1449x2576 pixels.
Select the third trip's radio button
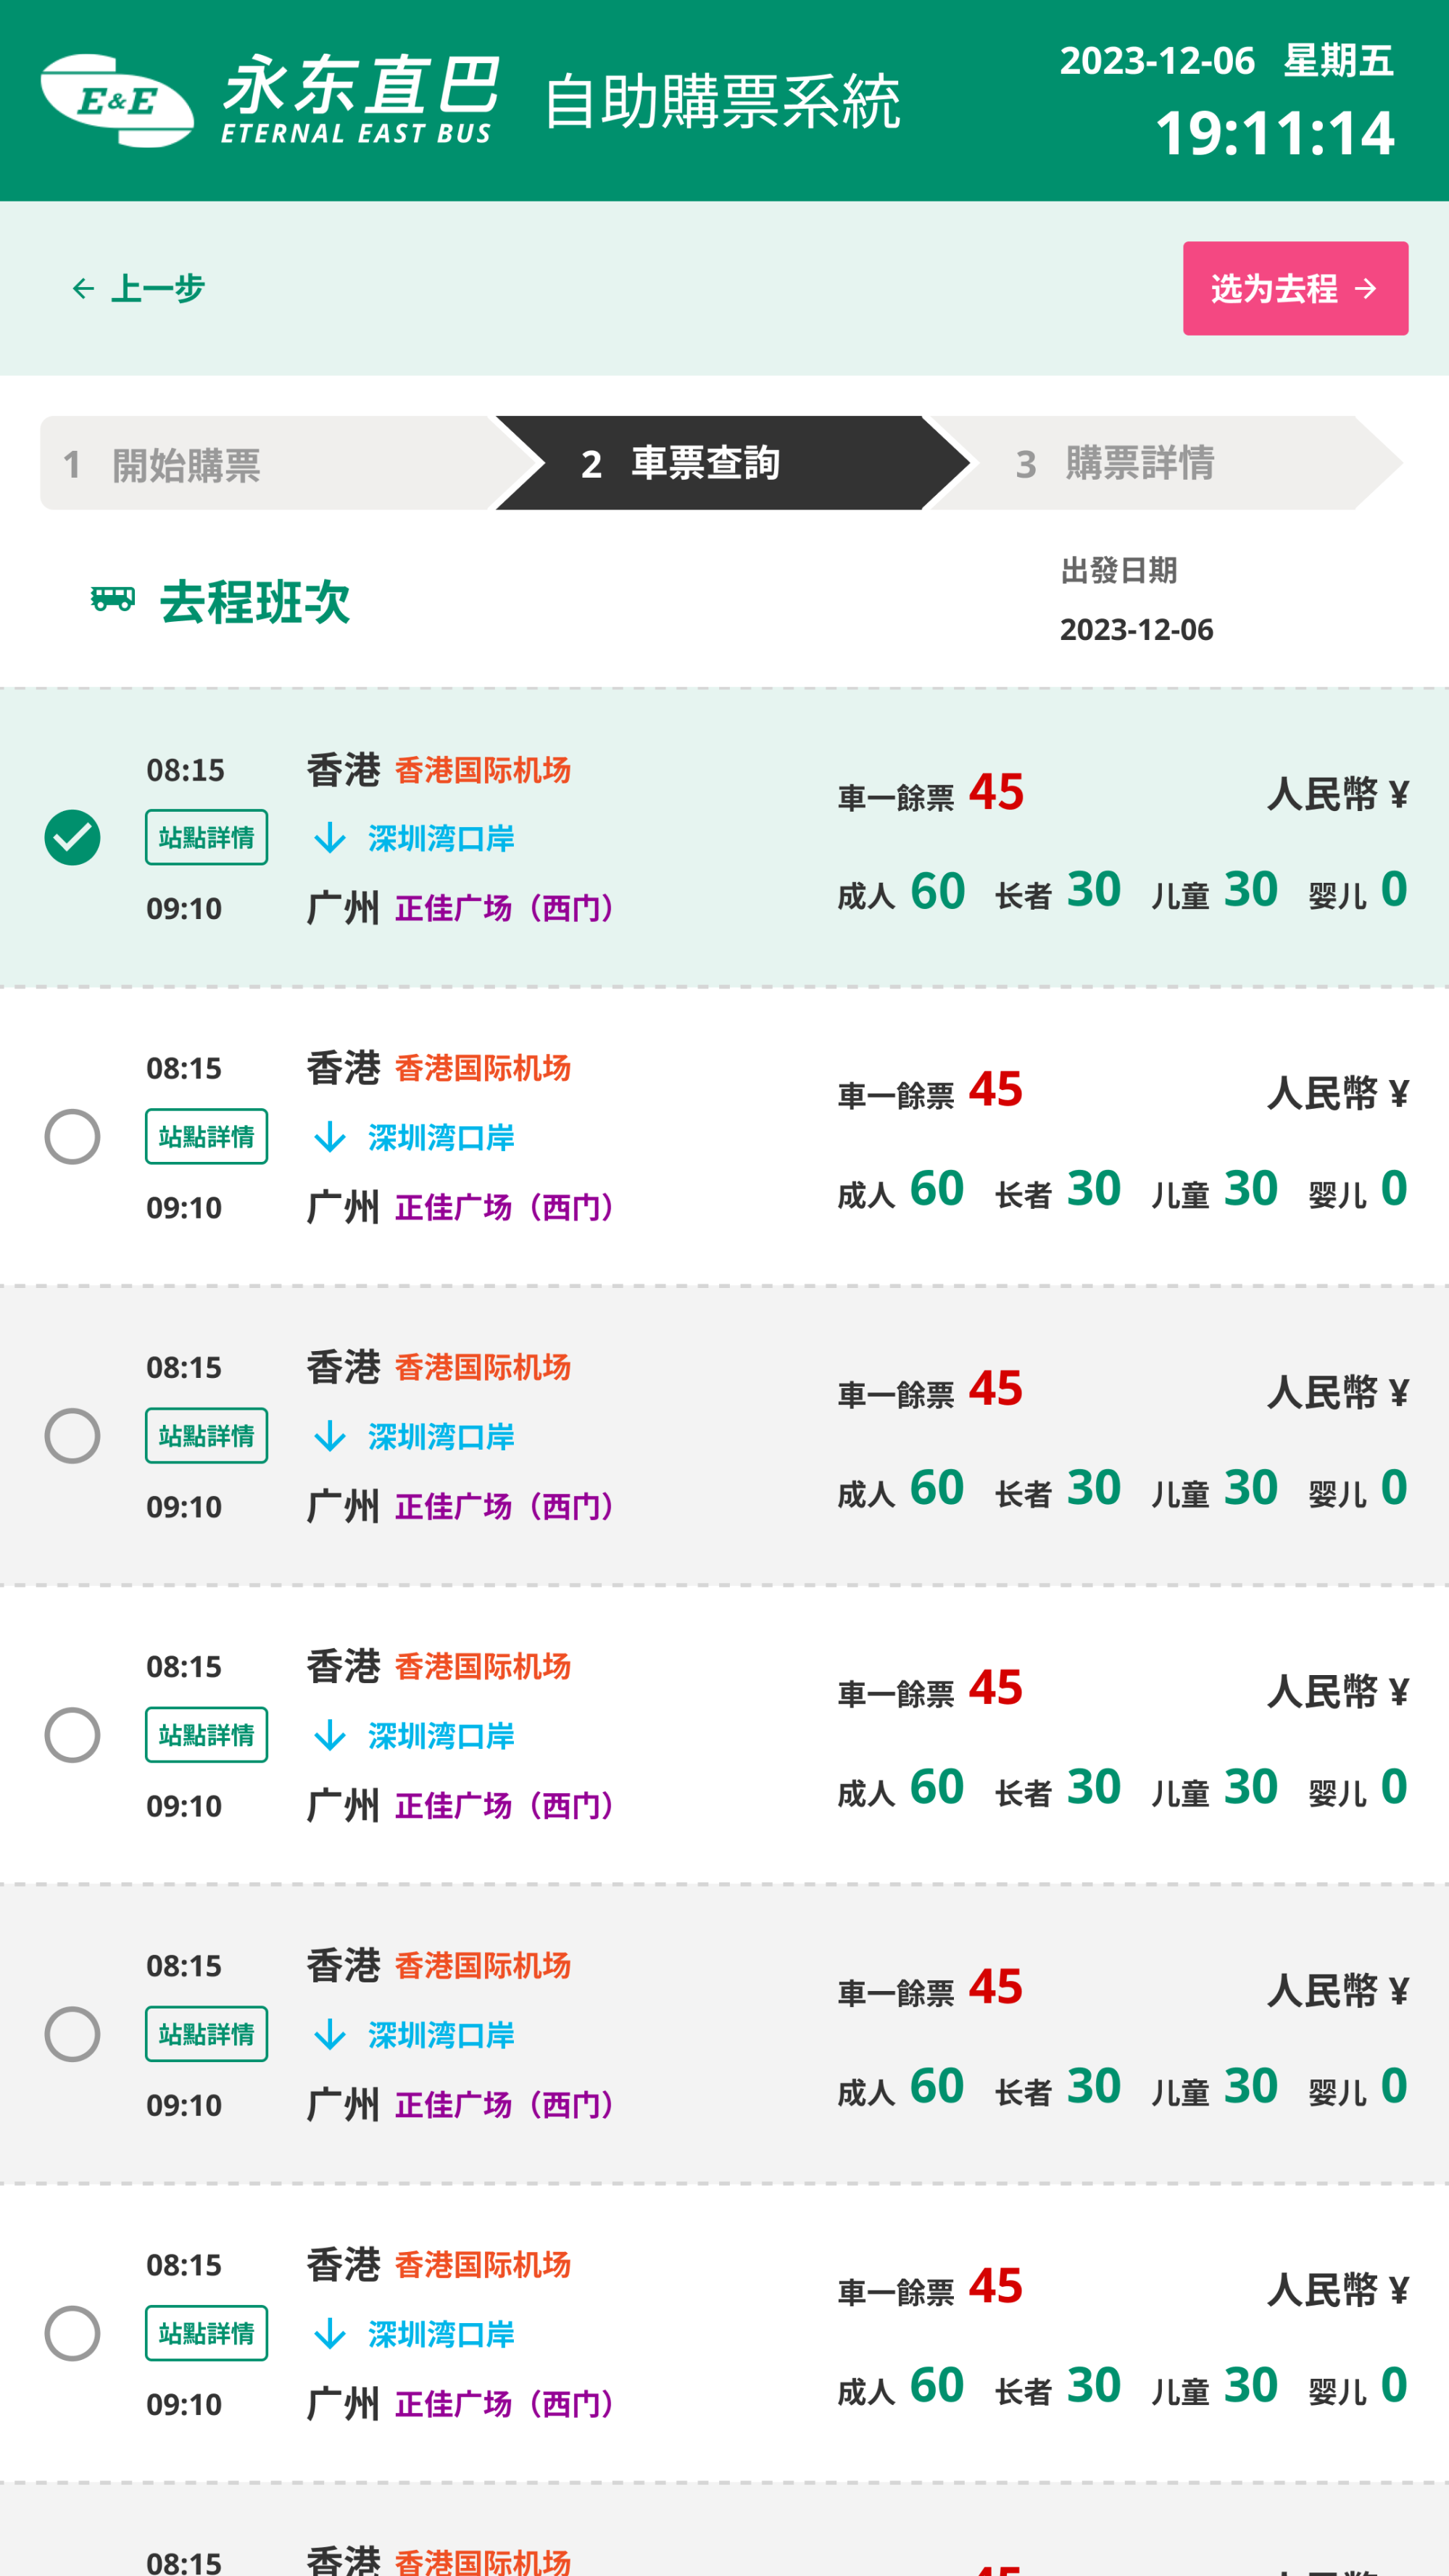click(x=72, y=1436)
